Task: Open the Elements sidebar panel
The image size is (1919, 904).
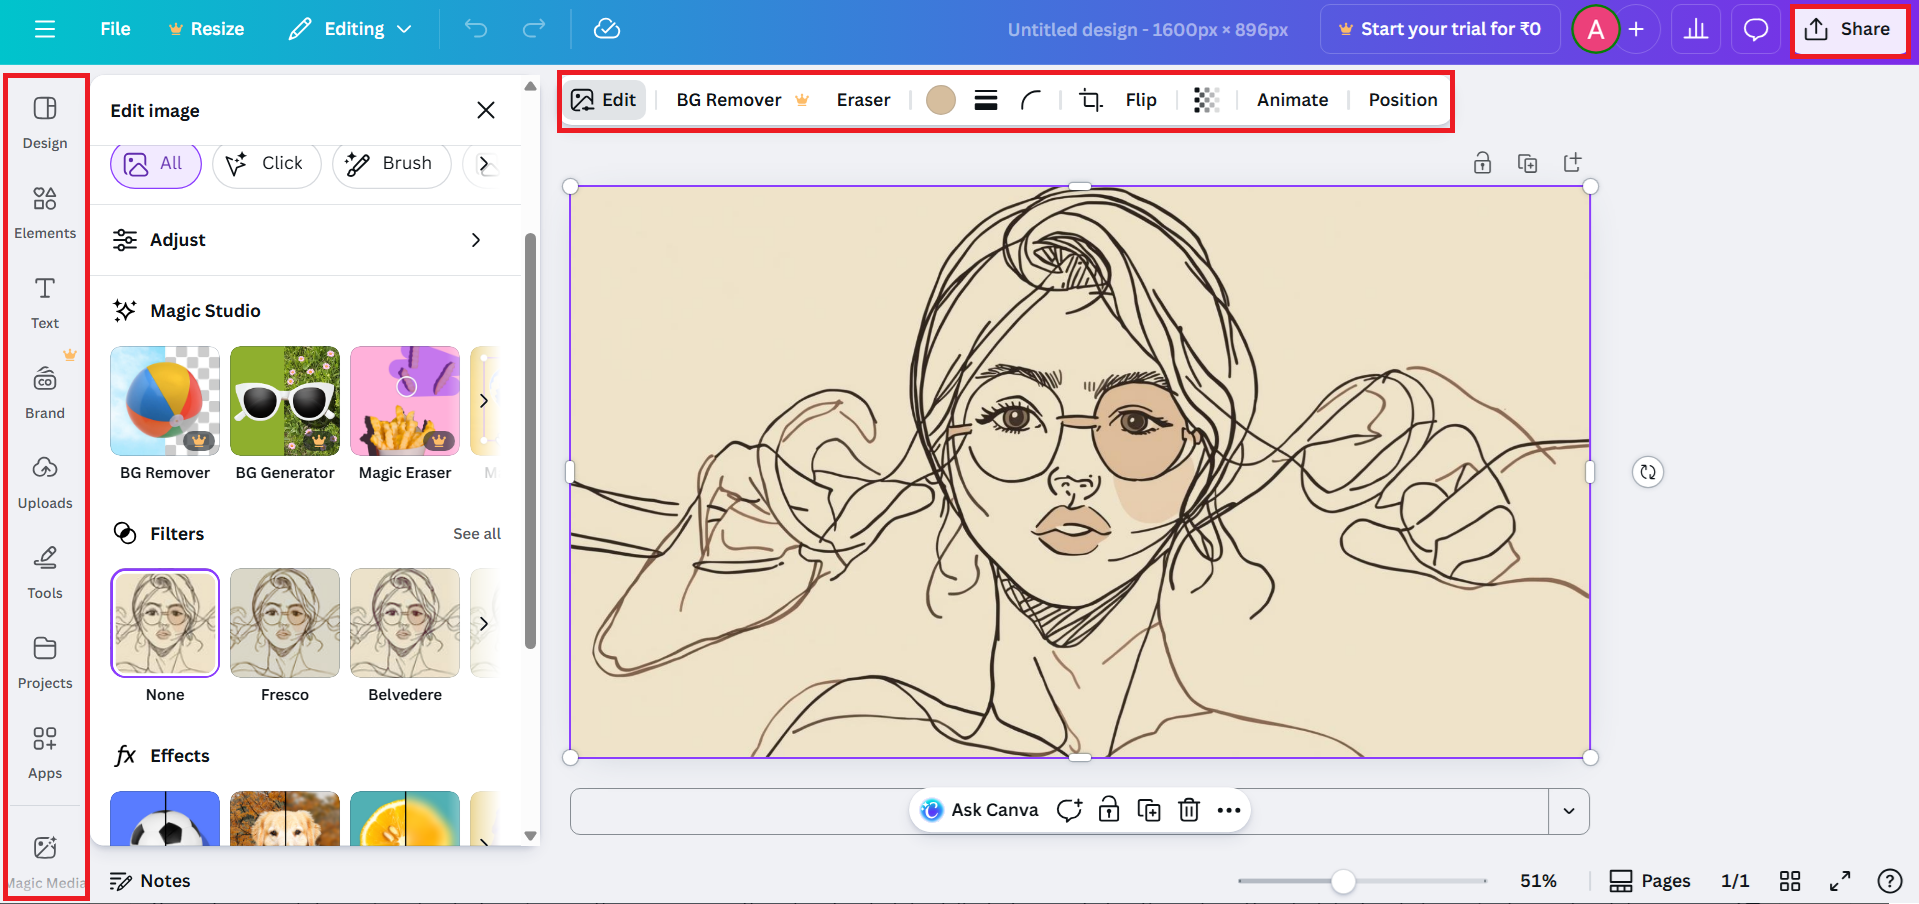Action: (x=45, y=212)
